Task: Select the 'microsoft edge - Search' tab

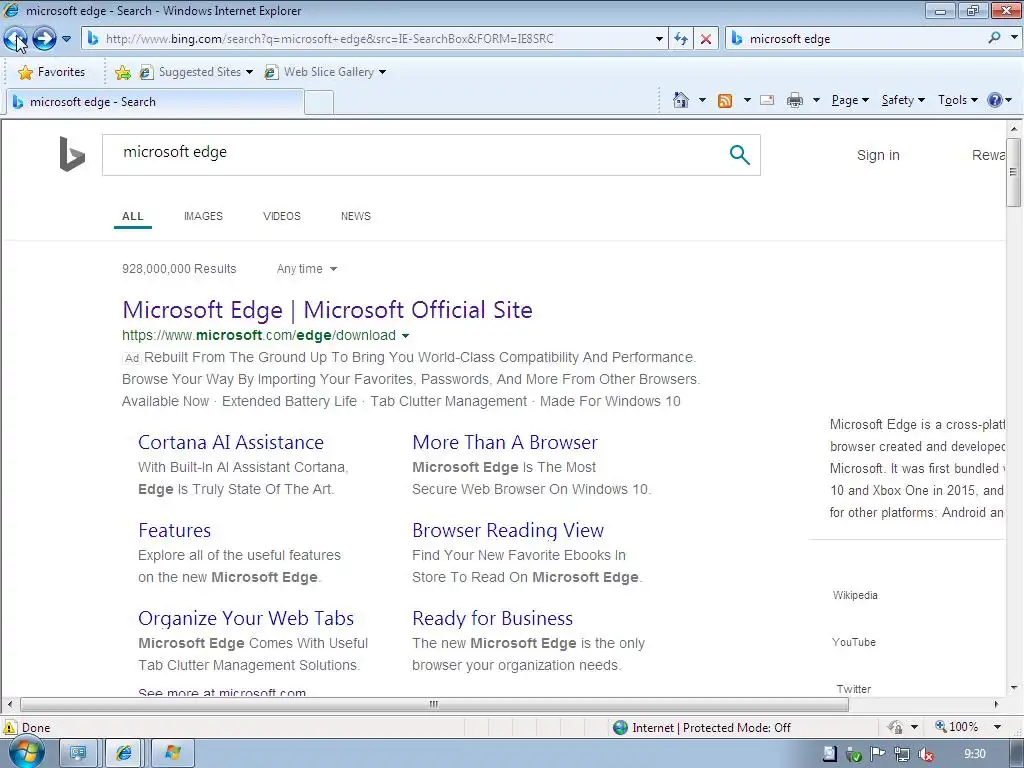Action: pos(155,102)
